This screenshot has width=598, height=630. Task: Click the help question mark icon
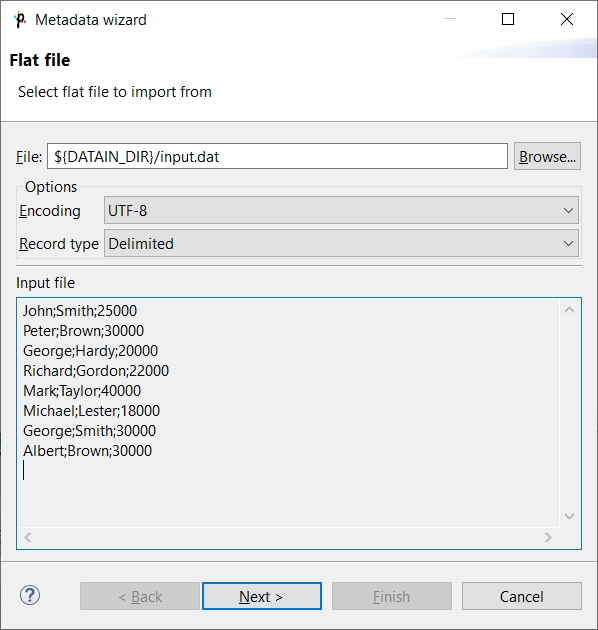coord(30,595)
